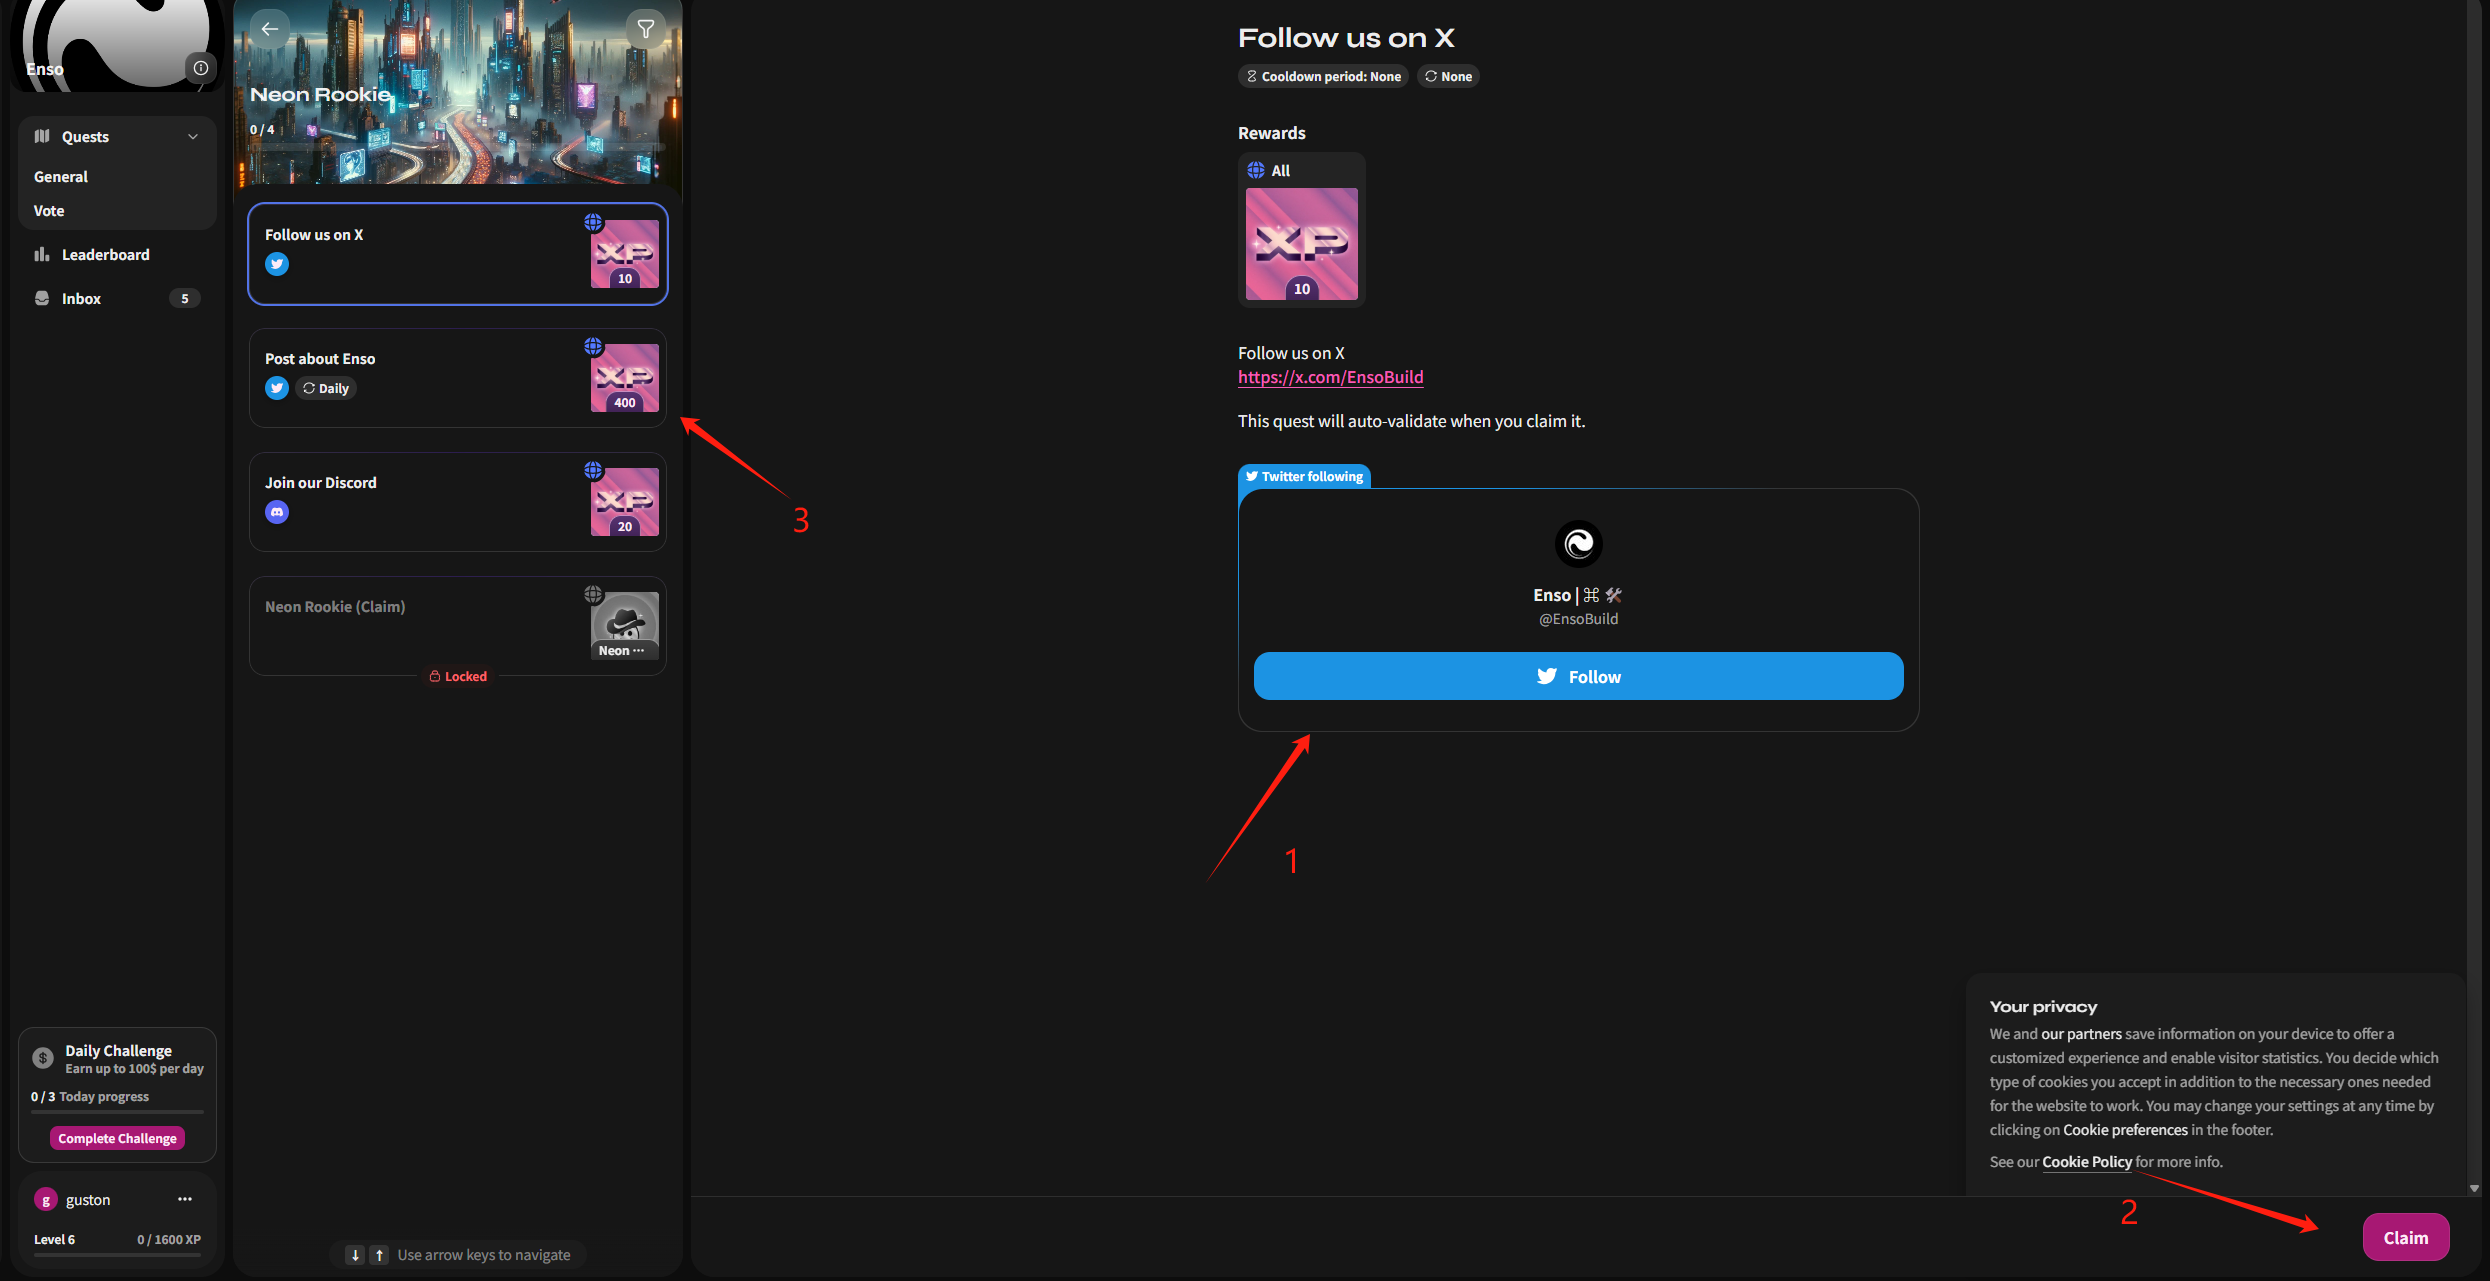Viewport: 2490px width, 1281px height.
Task: Click the globe icon on Post about Enso card
Action: [x=593, y=346]
